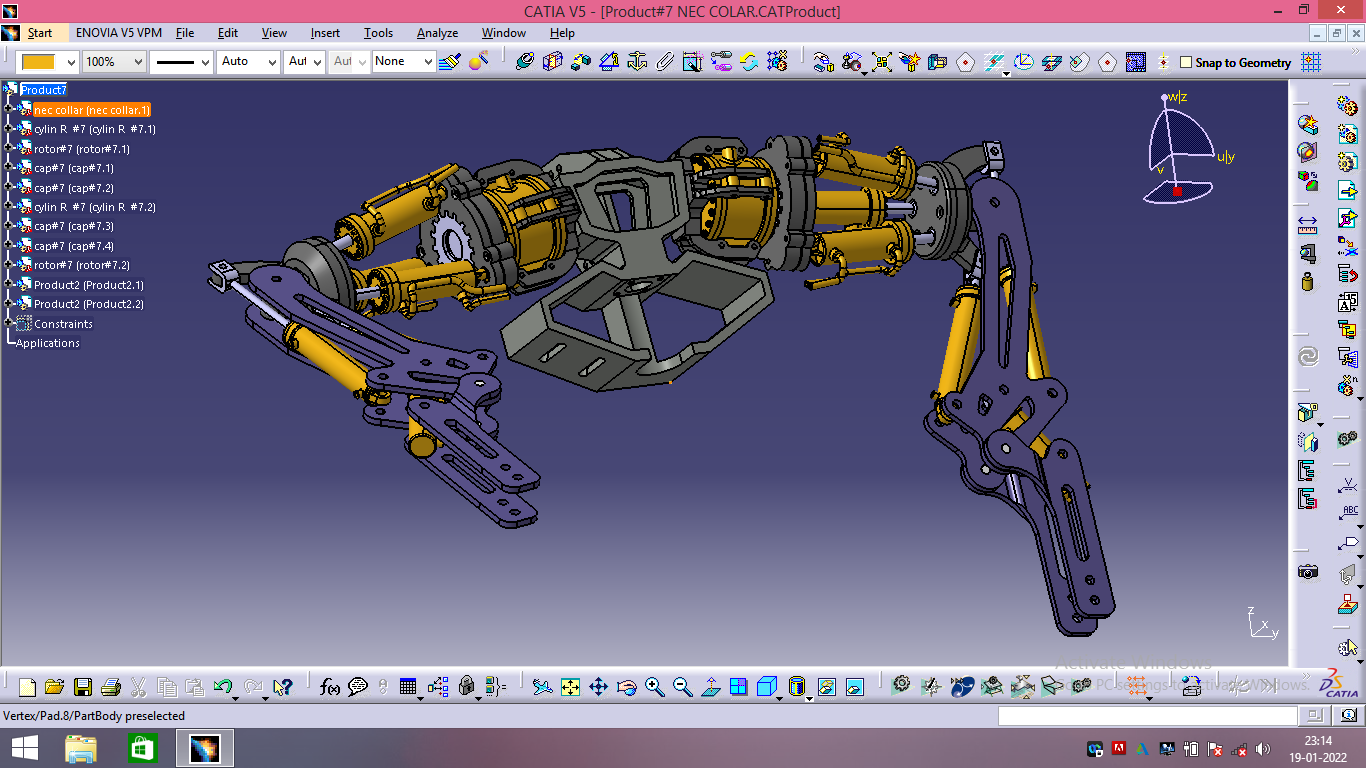The width and height of the screenshot is (1366, 768).
Task: Expand the rotor#7 (rotor#7.1) node
Action: (8, 148)
